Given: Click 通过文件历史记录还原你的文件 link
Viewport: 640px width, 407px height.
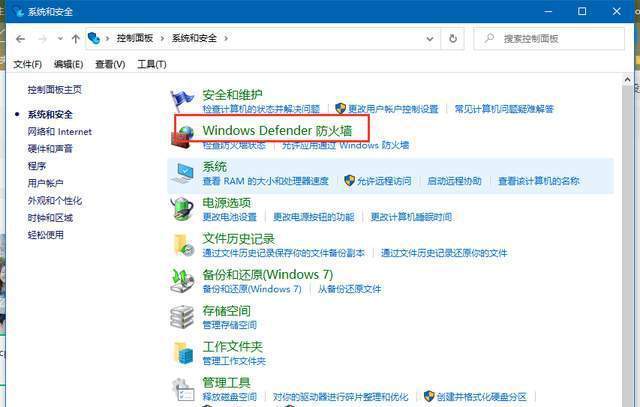Looking at the screenshot, I should pos(444,253).
